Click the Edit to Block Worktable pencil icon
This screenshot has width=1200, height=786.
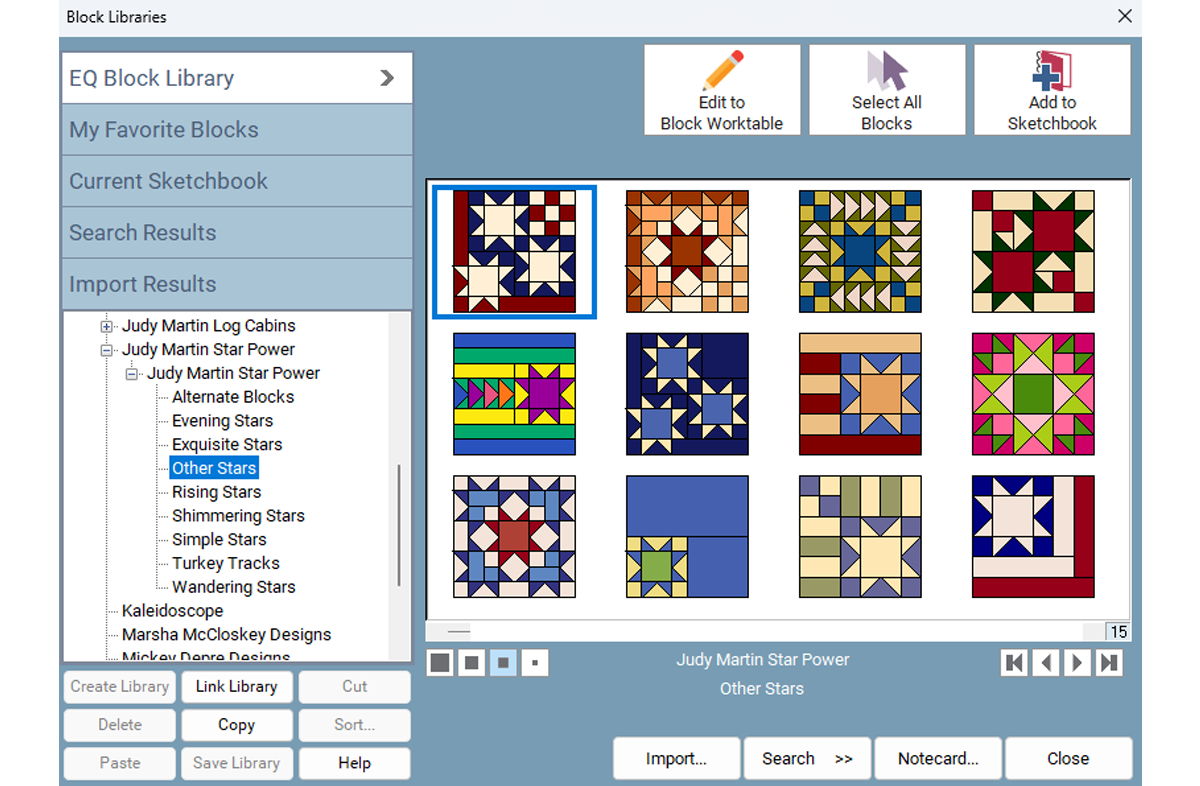coord(721,71)
